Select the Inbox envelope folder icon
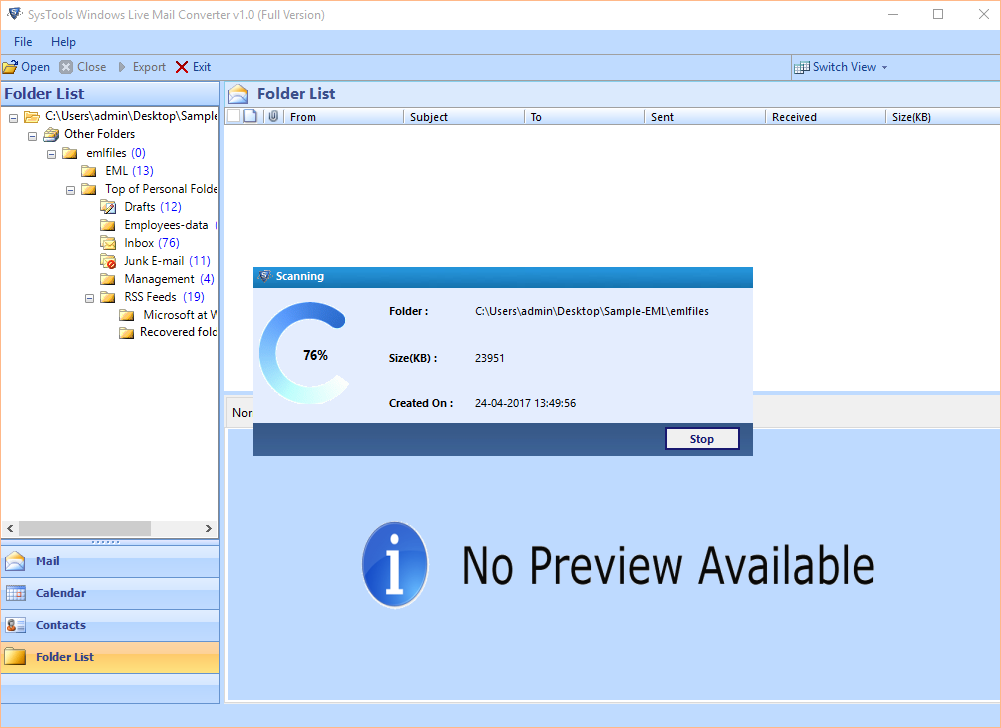 click(108, 243)
